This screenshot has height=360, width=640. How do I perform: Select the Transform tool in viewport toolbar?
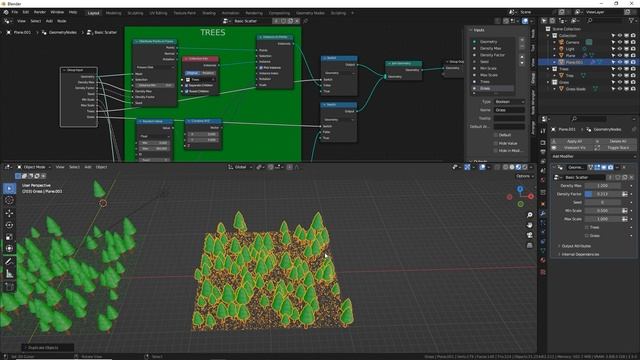9,249
